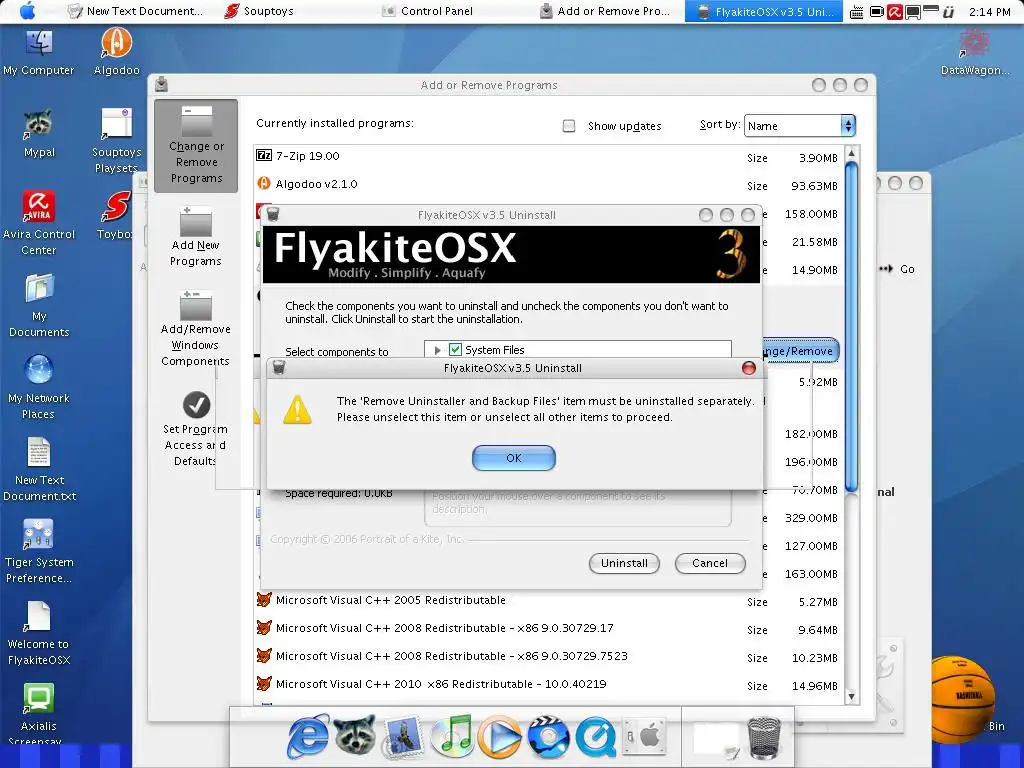Click OK in the uninstall warning dialog
Screen dimensions: 1024x768
[x=513, y=458]
